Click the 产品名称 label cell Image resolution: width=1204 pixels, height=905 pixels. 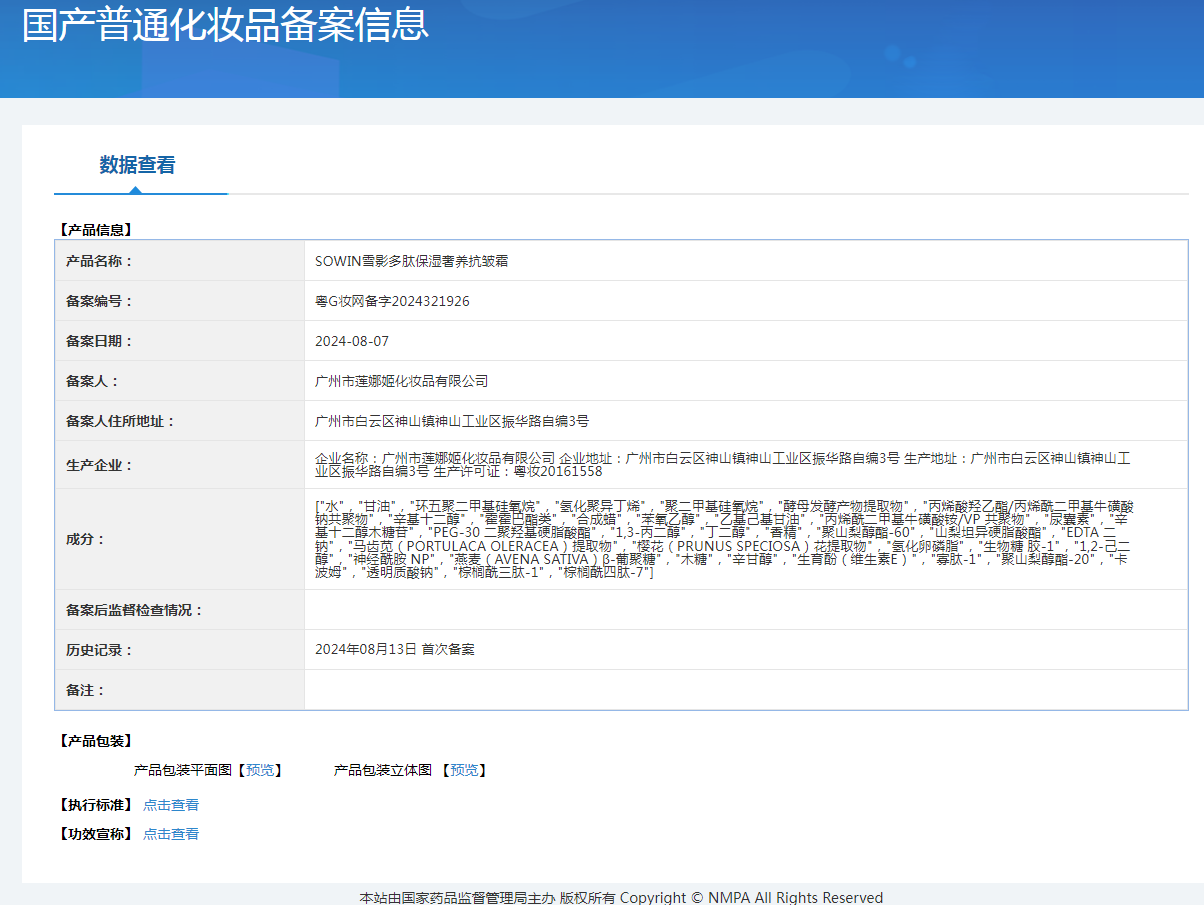(180, 261)
